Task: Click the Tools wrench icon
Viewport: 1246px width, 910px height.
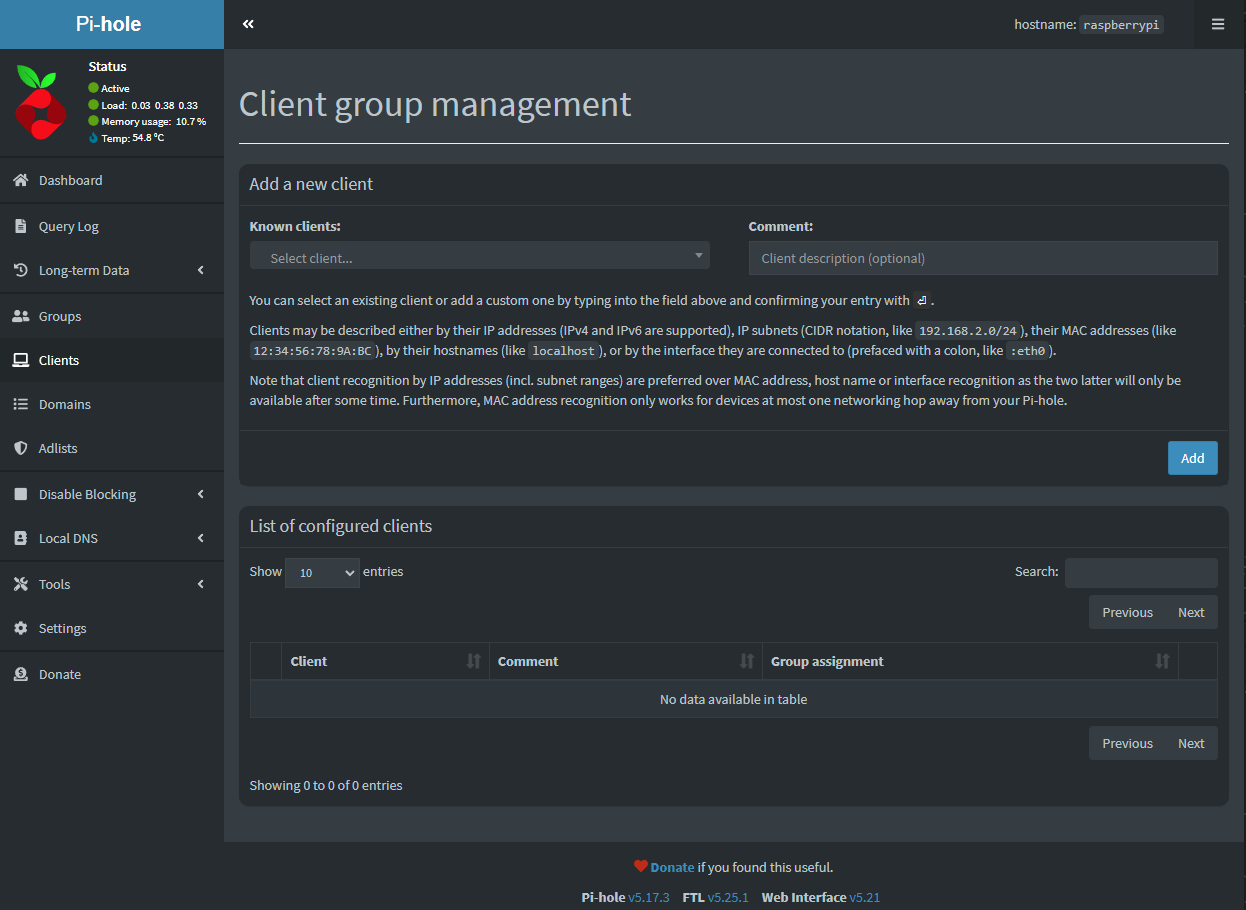Action: tap(20, 584)
